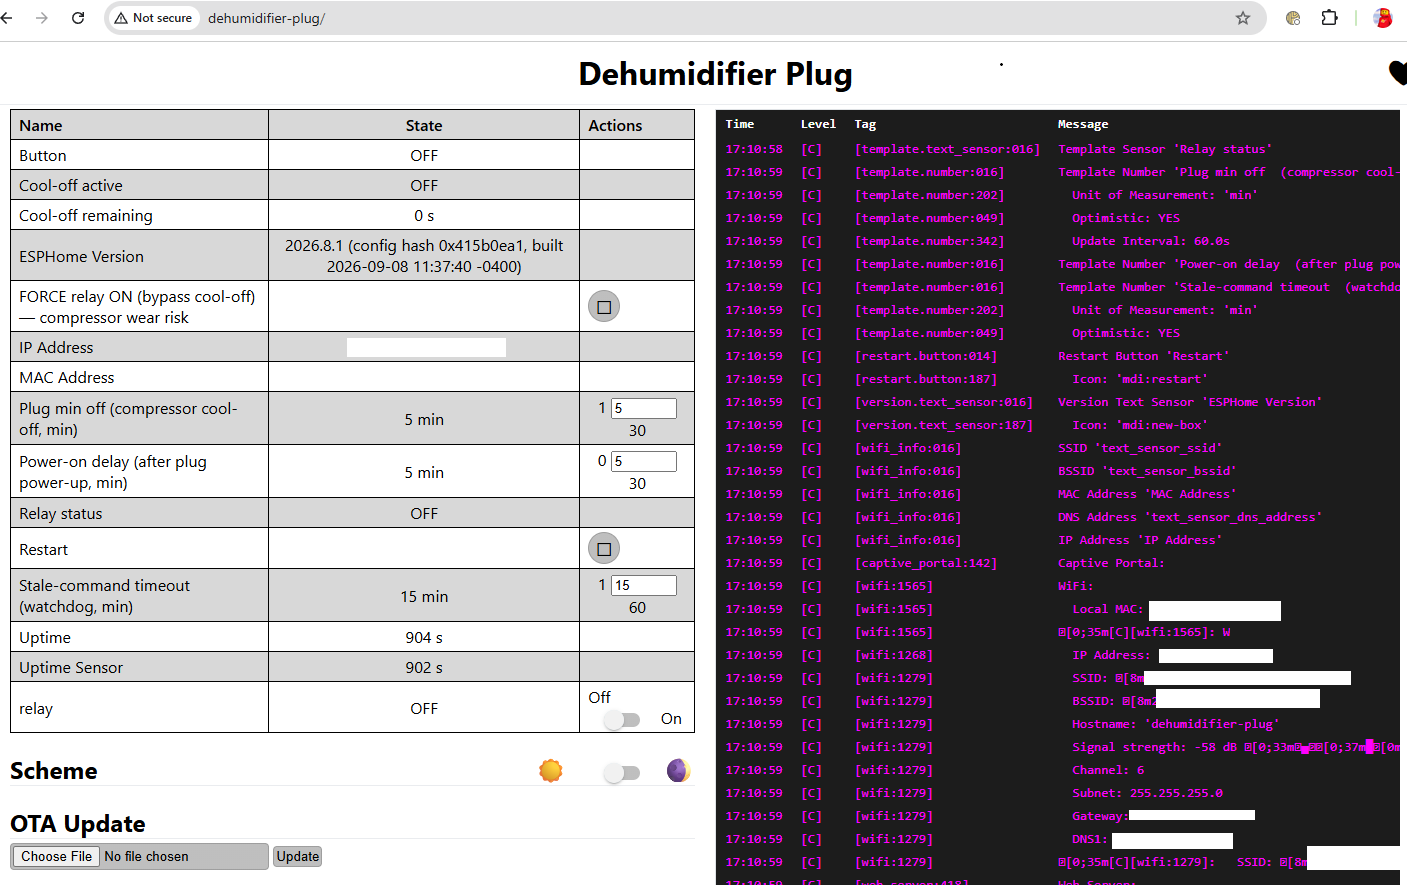Toggle the relay On/Off switch

pos(622,719)
